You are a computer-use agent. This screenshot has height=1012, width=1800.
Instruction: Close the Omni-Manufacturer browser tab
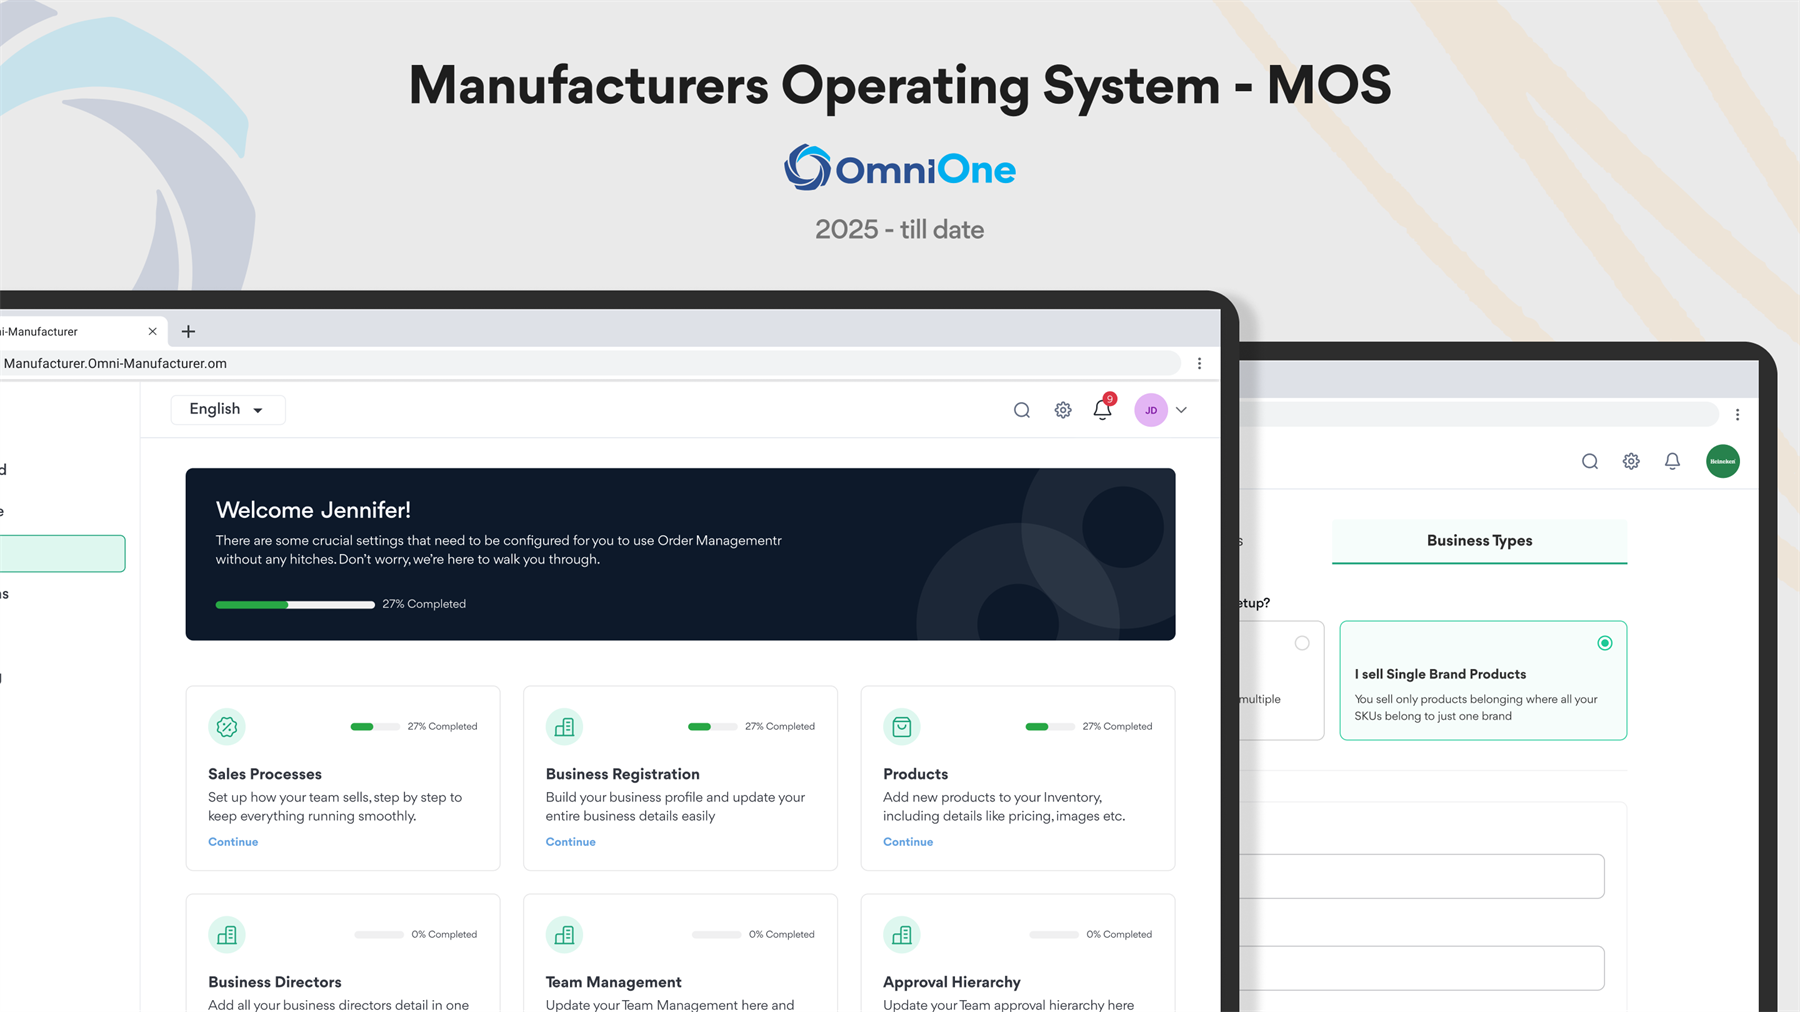click(x=152, y=331)
